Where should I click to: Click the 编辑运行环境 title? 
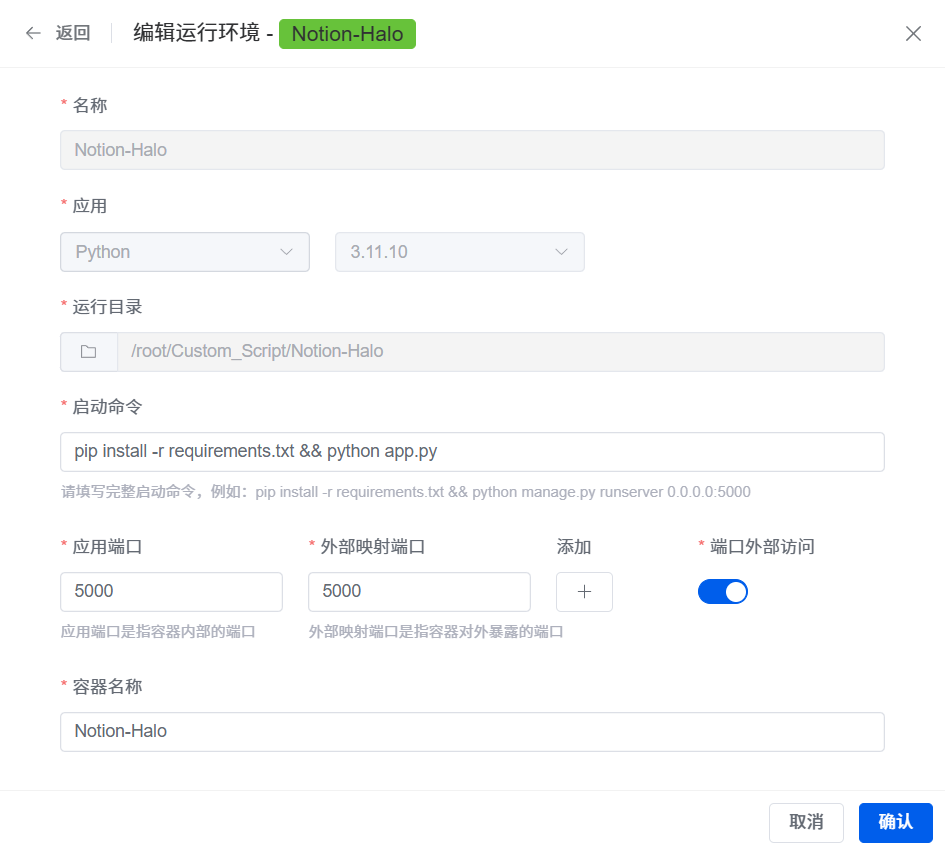(x=196, y=33)
